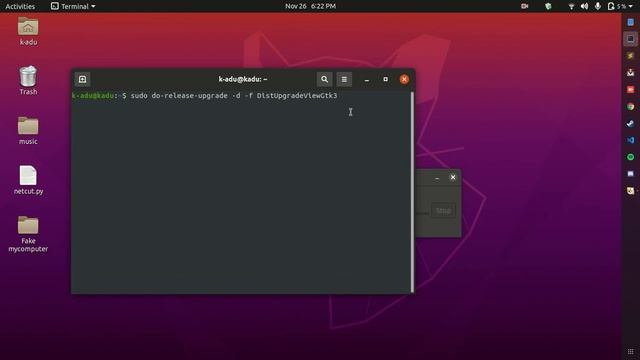Select the Terminal icon in the dock
The image size is (640, 360).
click(x=631, y=39)
